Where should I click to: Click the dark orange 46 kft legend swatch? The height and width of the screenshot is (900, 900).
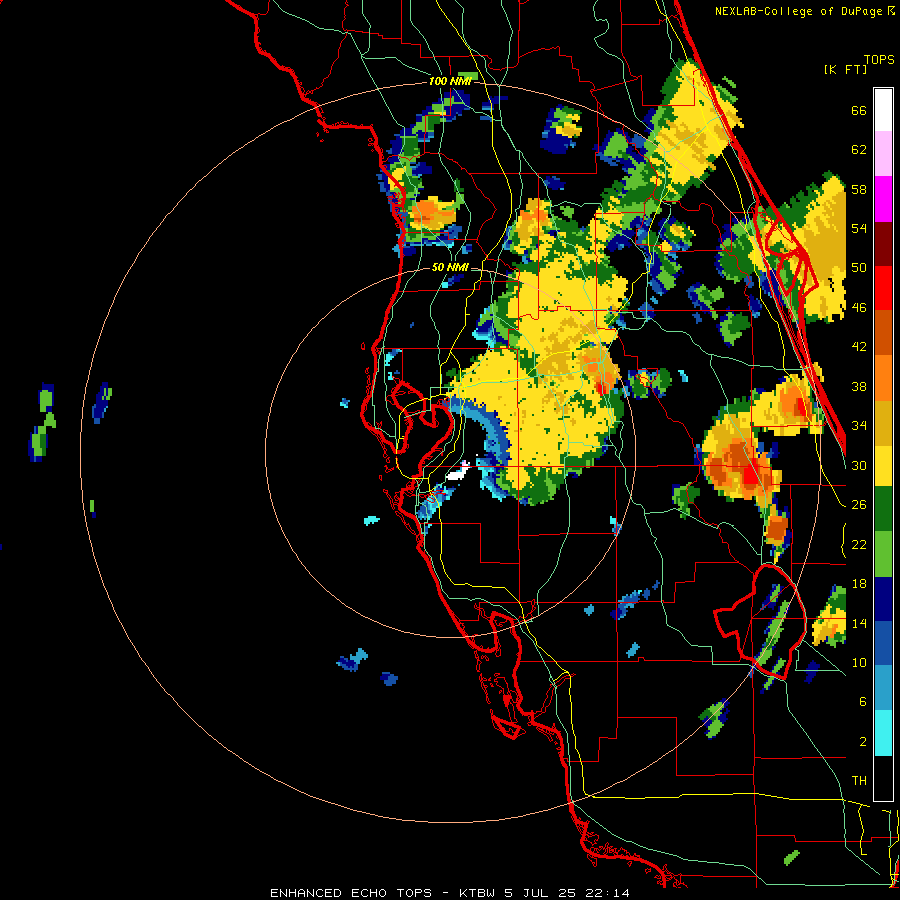click(x=883, y=332)
